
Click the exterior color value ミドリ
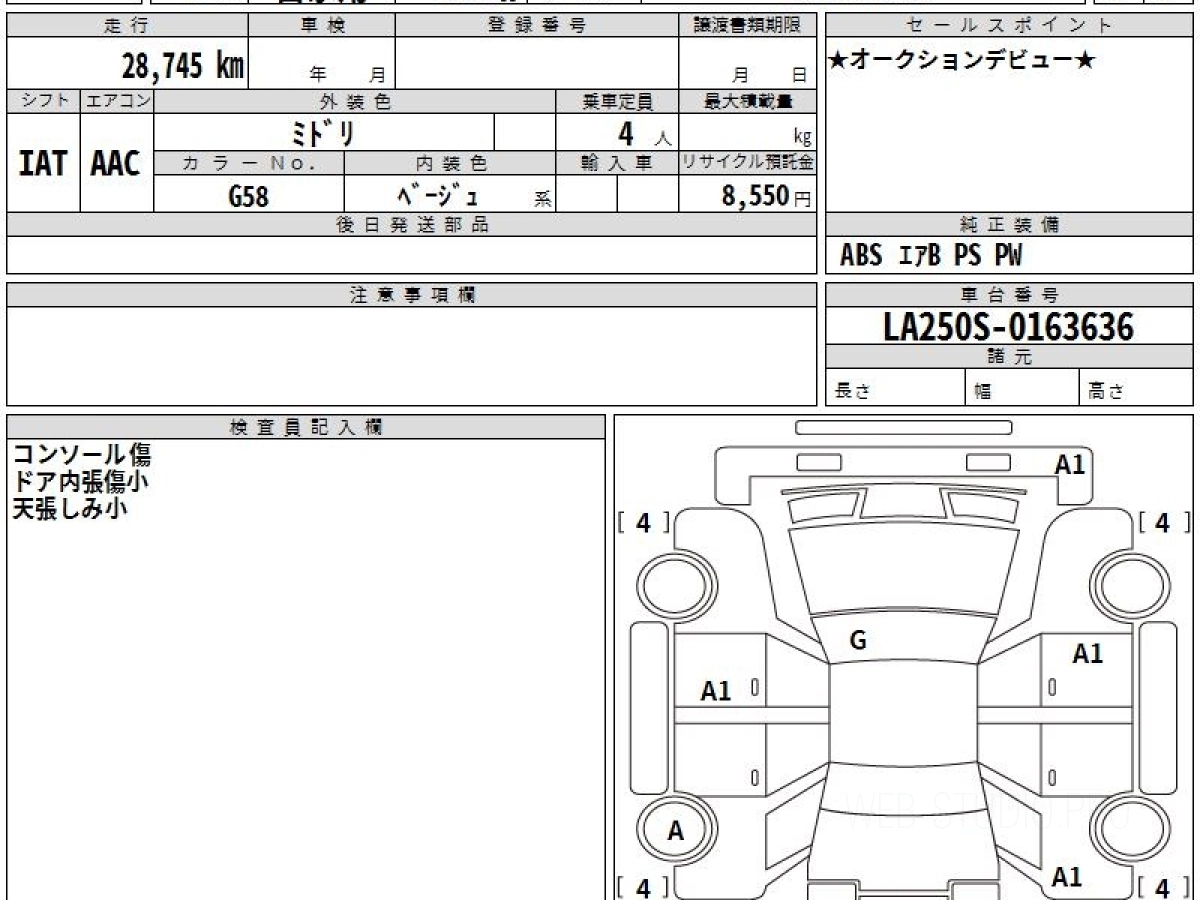click(x=323, y=132)
